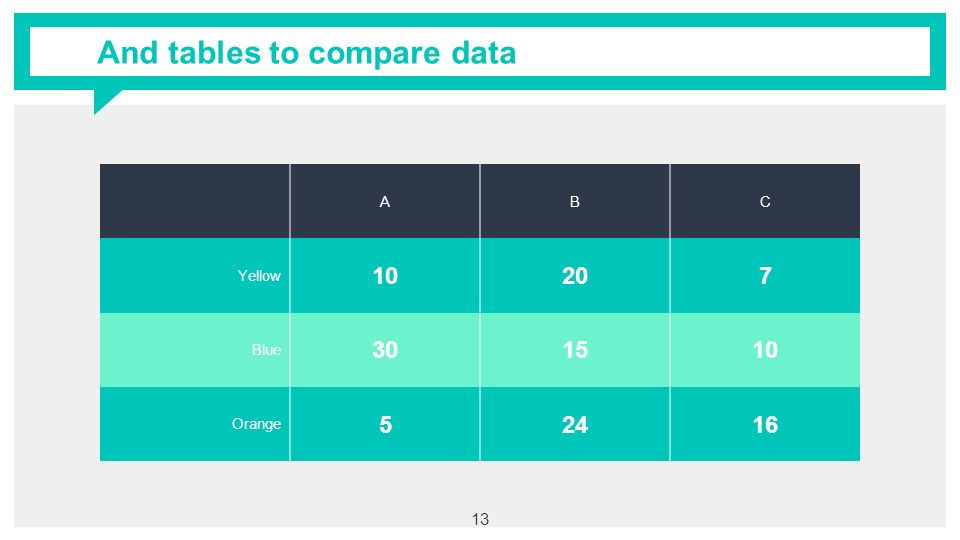This screenshot has width=960, height=540.
Task: Click Blue row value 30
Action: click(x=385, y=350)
